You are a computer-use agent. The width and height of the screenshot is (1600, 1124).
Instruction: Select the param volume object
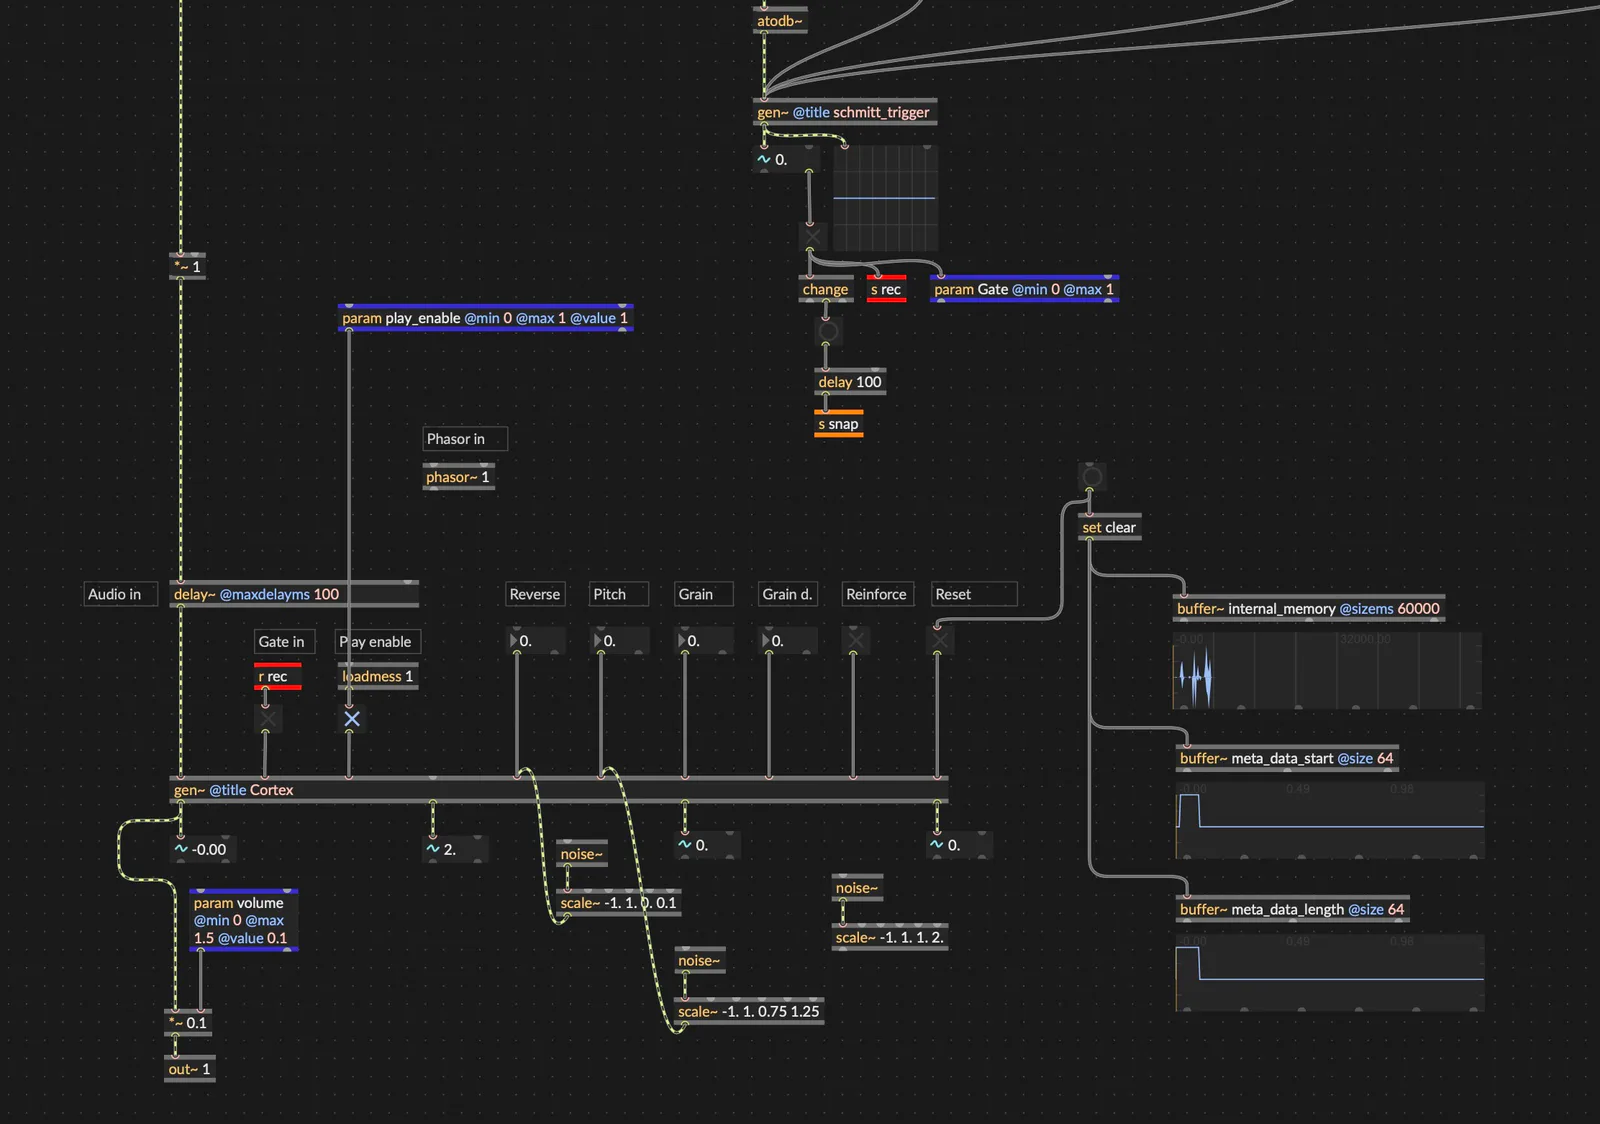tap(244, 920)
